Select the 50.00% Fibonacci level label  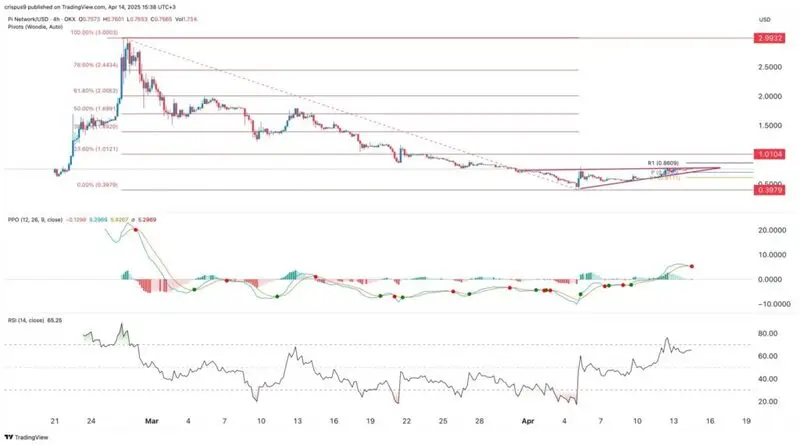(x=96, y=109)
